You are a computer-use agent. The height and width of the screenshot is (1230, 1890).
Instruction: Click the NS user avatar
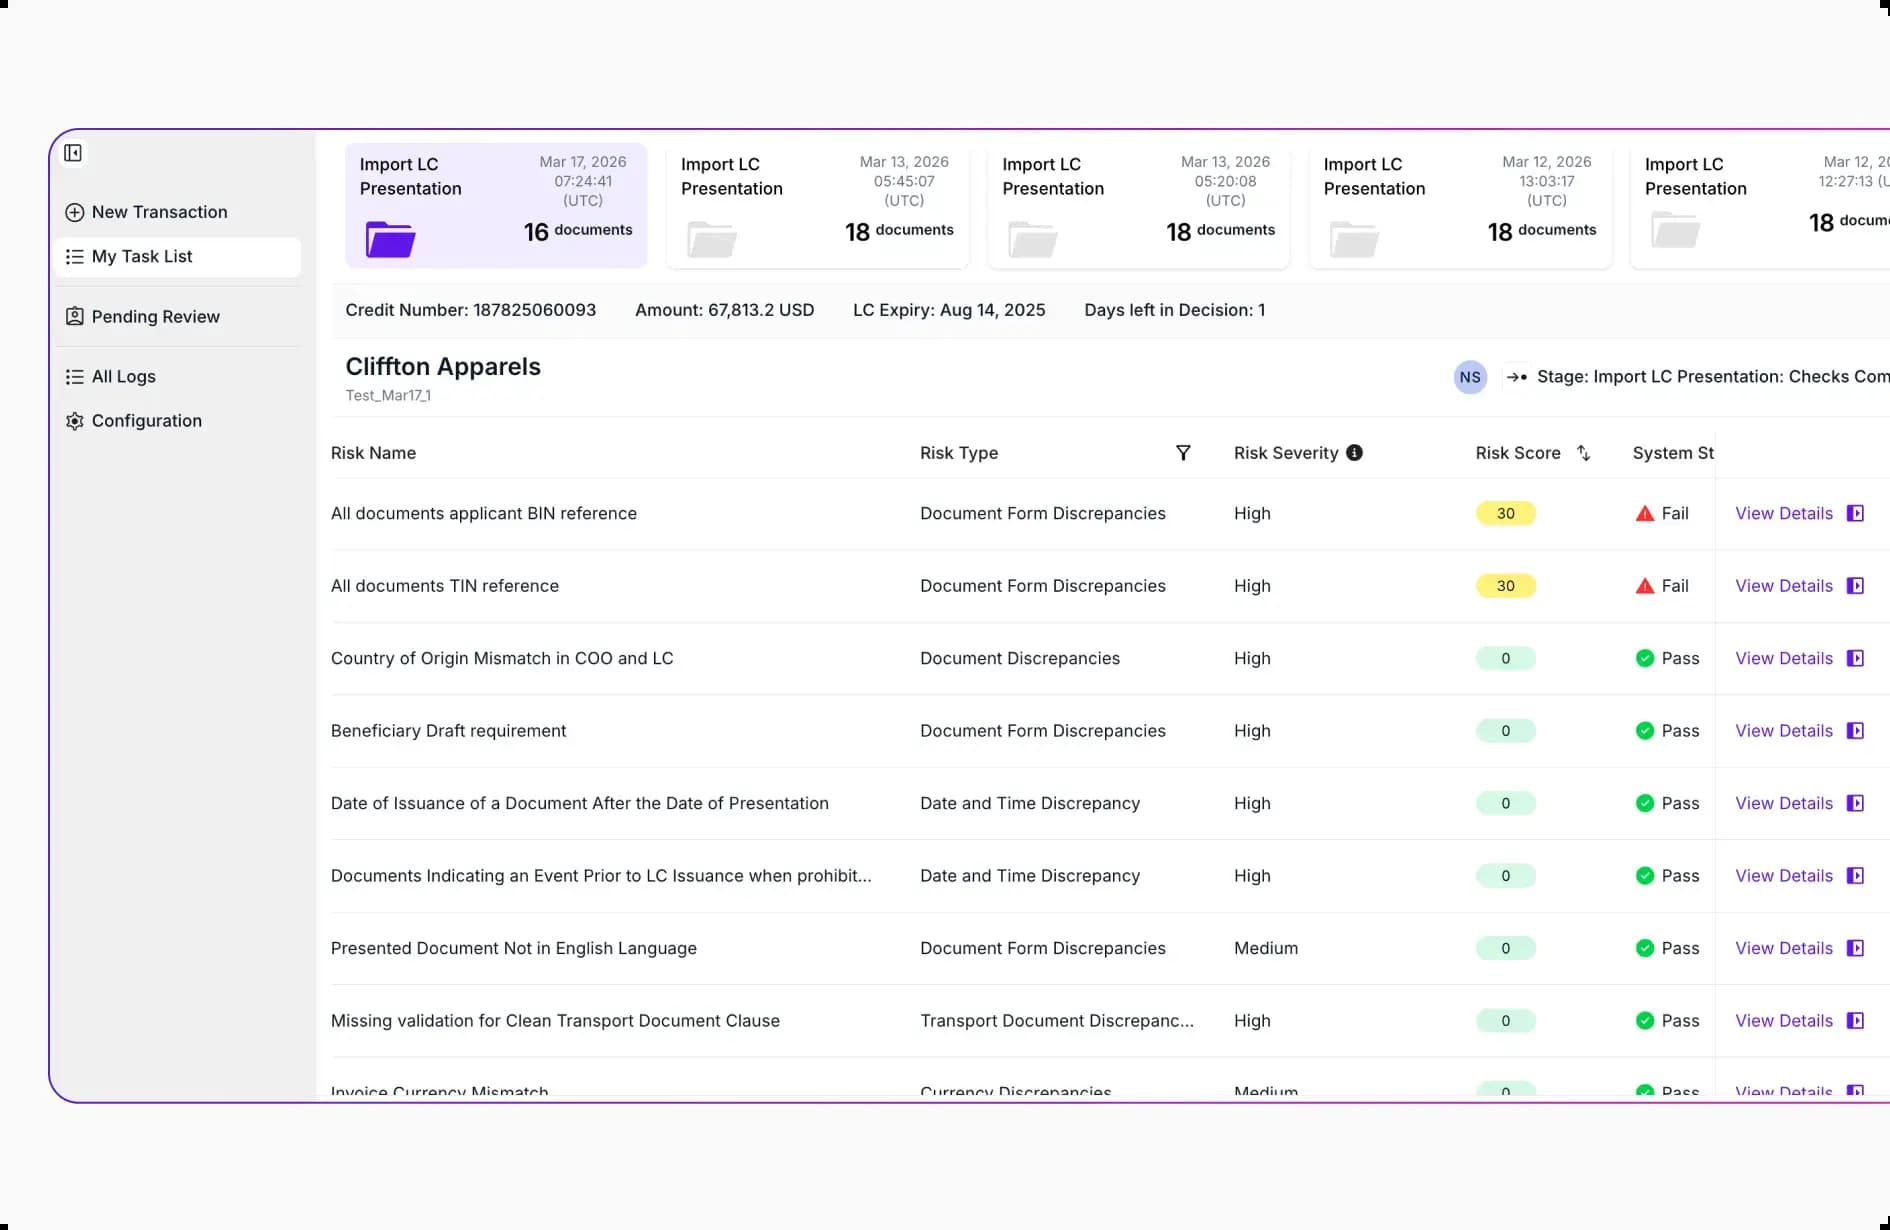[1469, 377]
